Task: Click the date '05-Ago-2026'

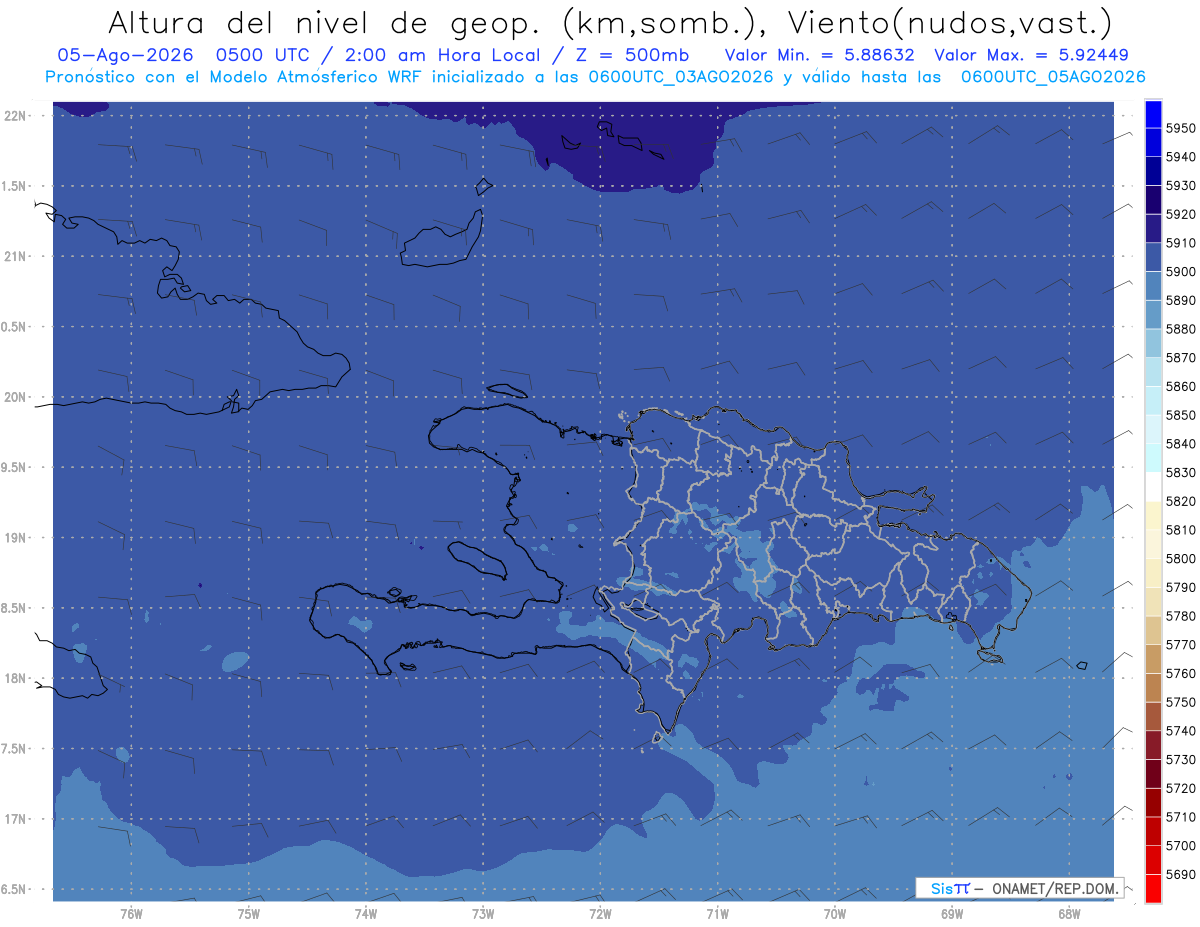Action: pyautogui.click(x=126, y=55)
